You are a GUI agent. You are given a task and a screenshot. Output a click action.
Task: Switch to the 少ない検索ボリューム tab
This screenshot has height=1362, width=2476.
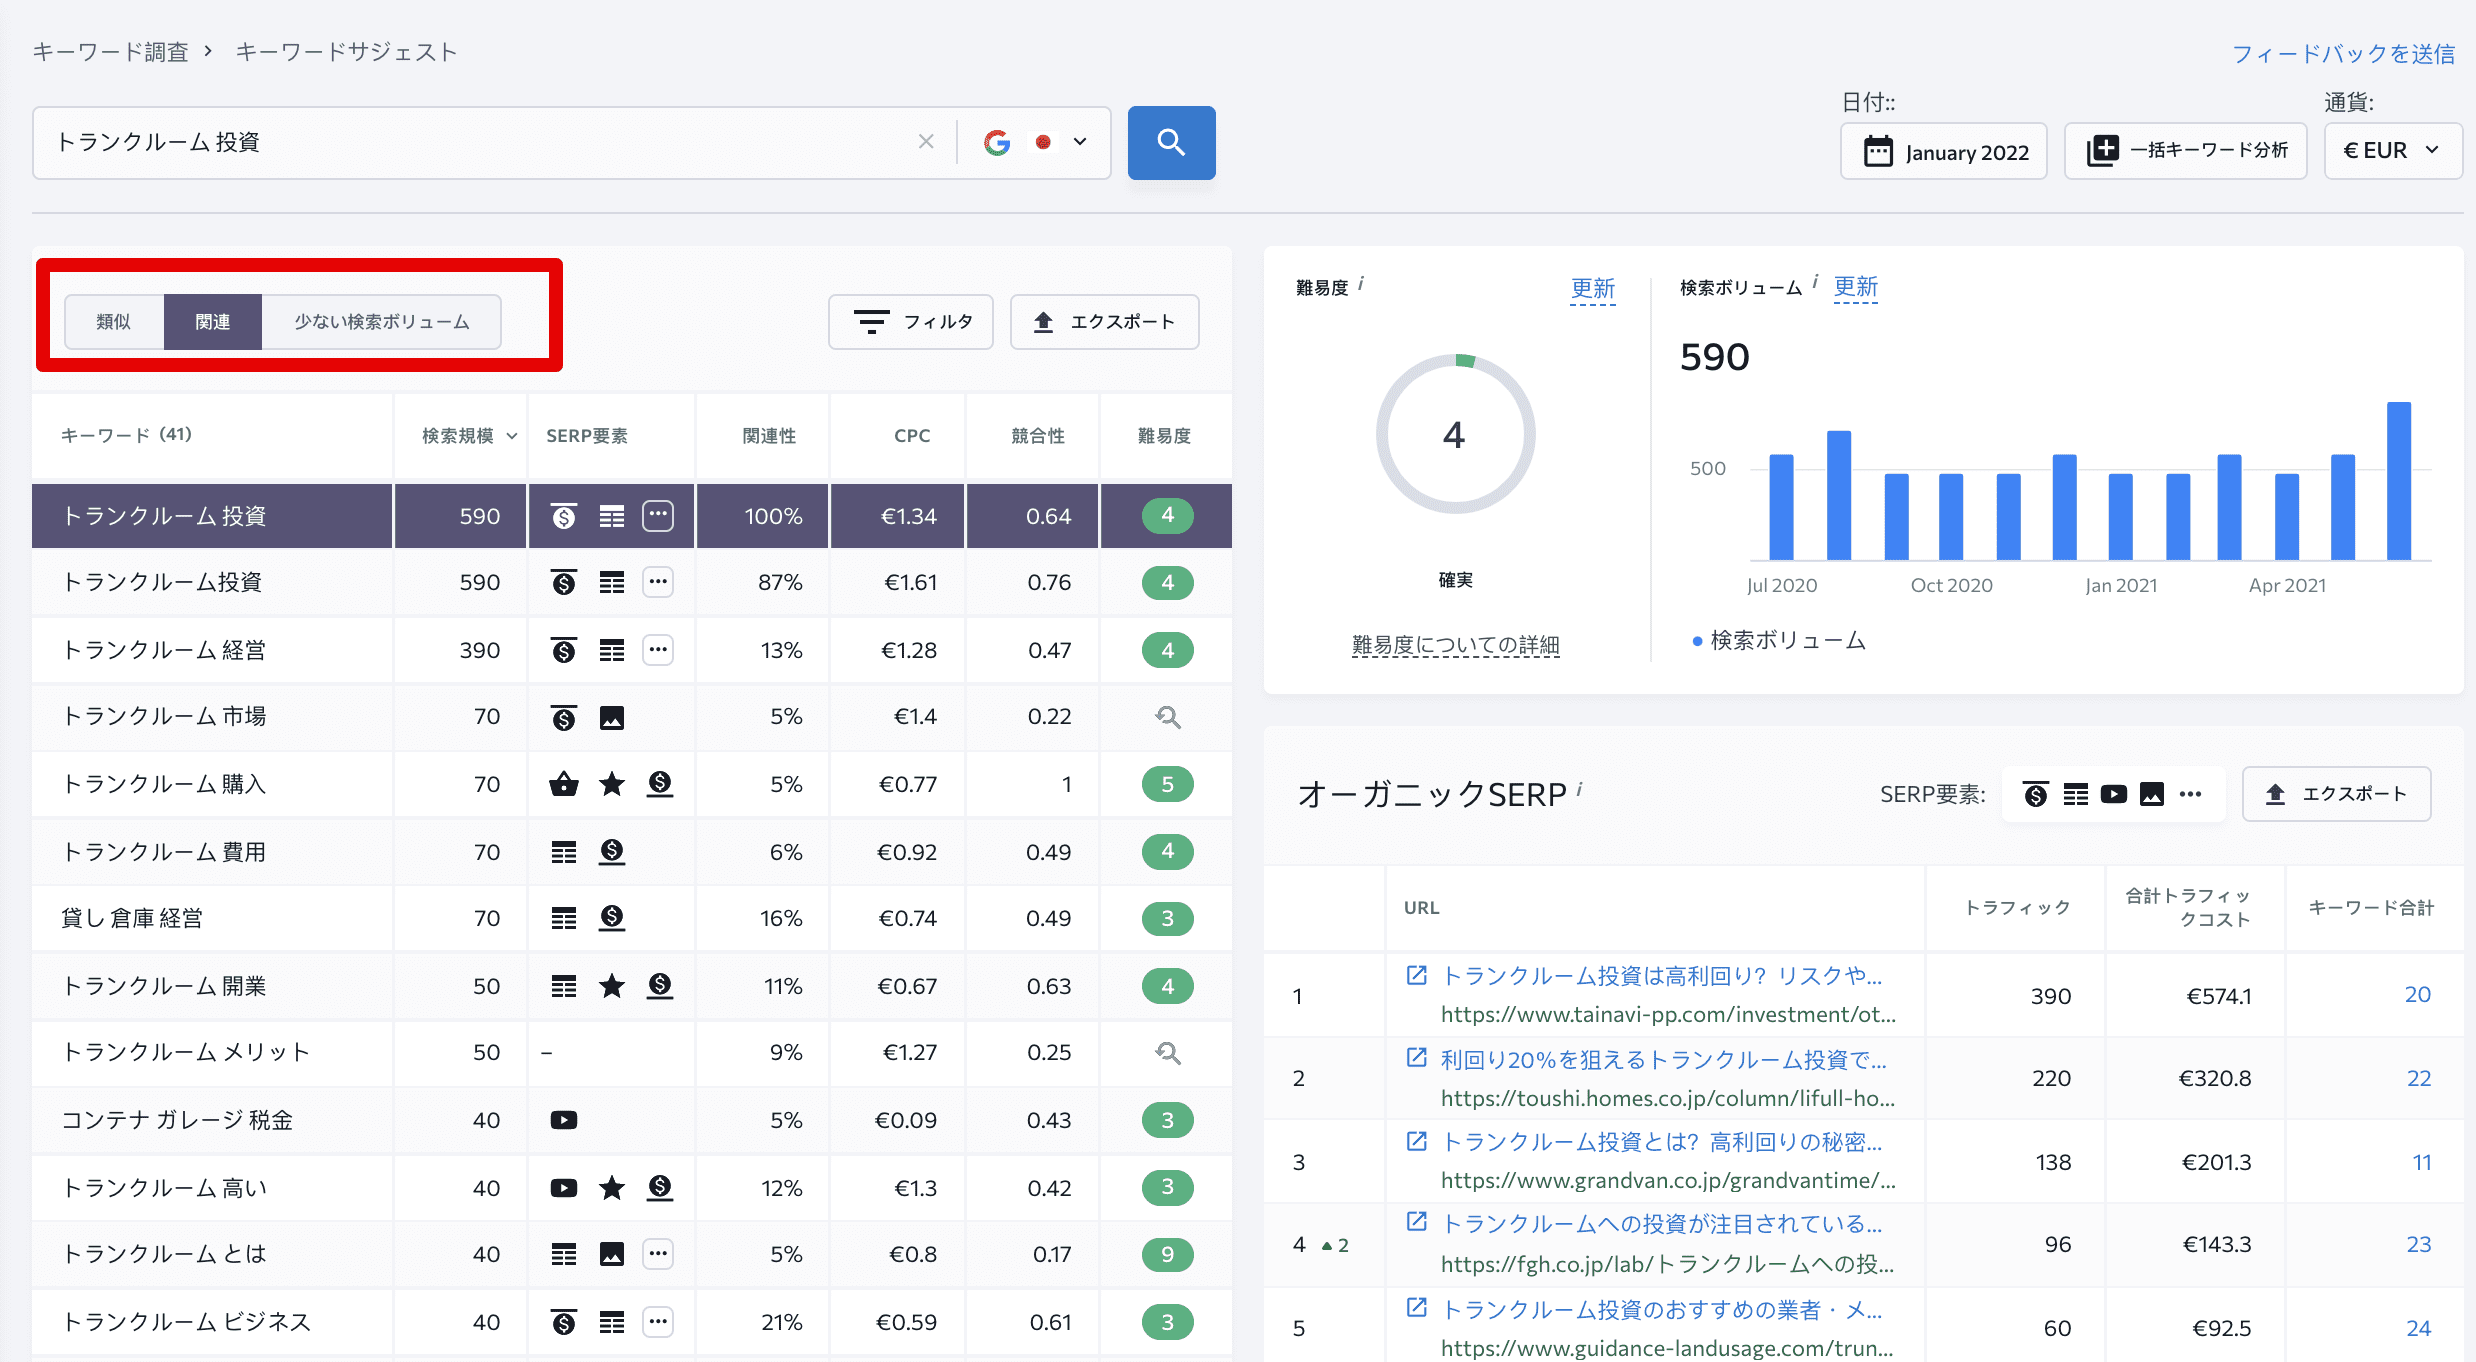(x=381, y=322)
